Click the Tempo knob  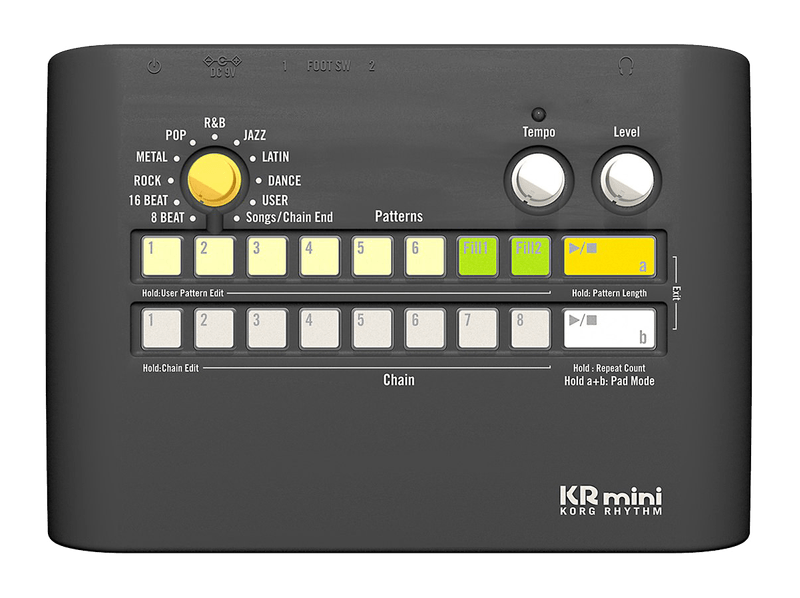pos(539,180)
